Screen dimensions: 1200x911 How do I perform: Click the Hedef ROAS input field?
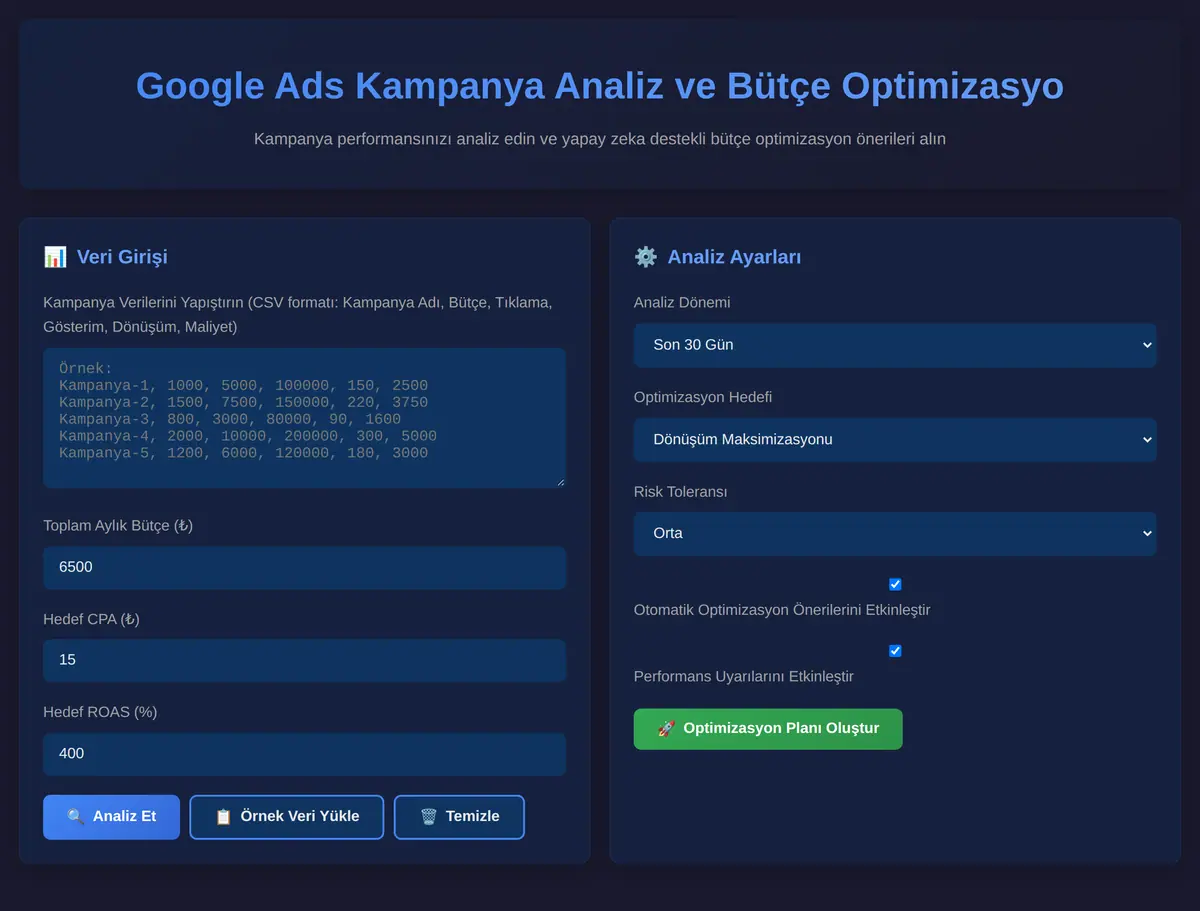(305, 754)
